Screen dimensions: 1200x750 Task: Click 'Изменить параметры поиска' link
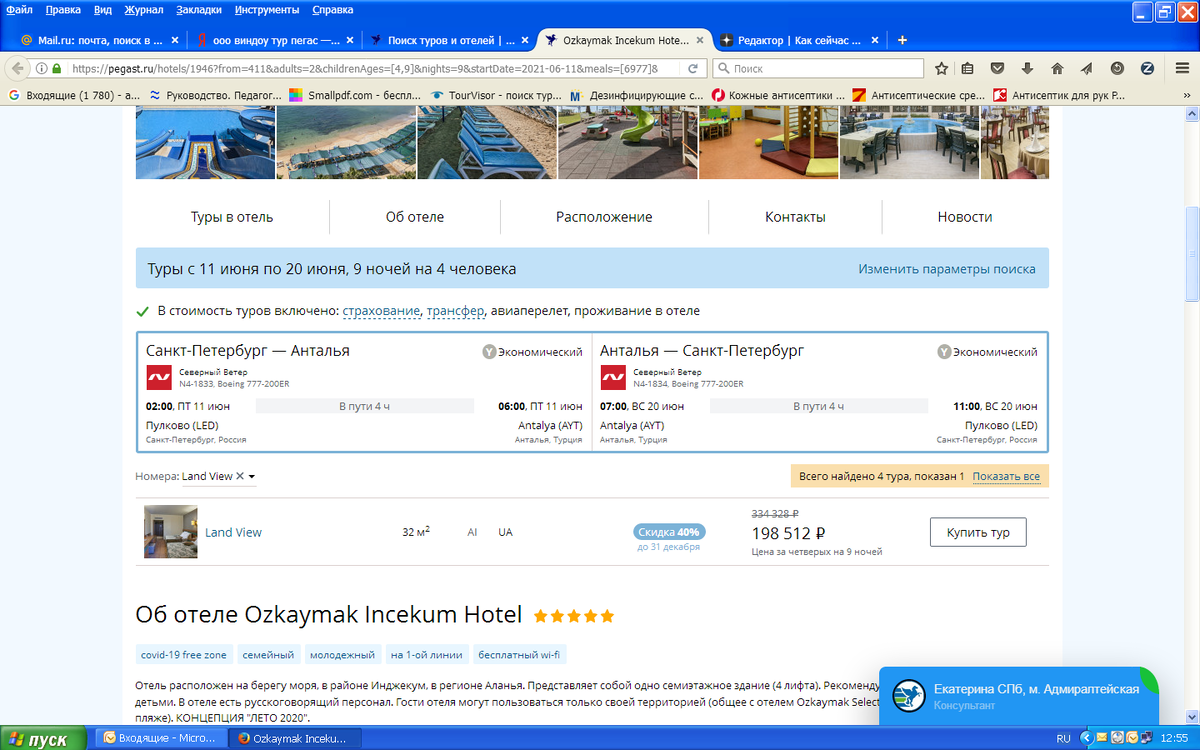pos(947,270)
